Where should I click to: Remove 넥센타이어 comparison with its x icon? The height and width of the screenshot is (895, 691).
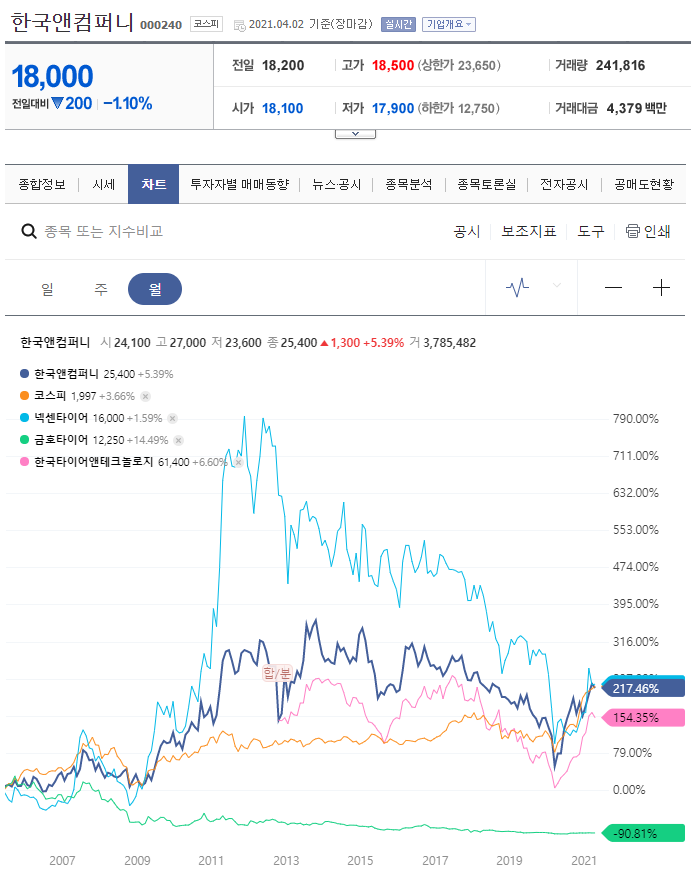point(172,418)
